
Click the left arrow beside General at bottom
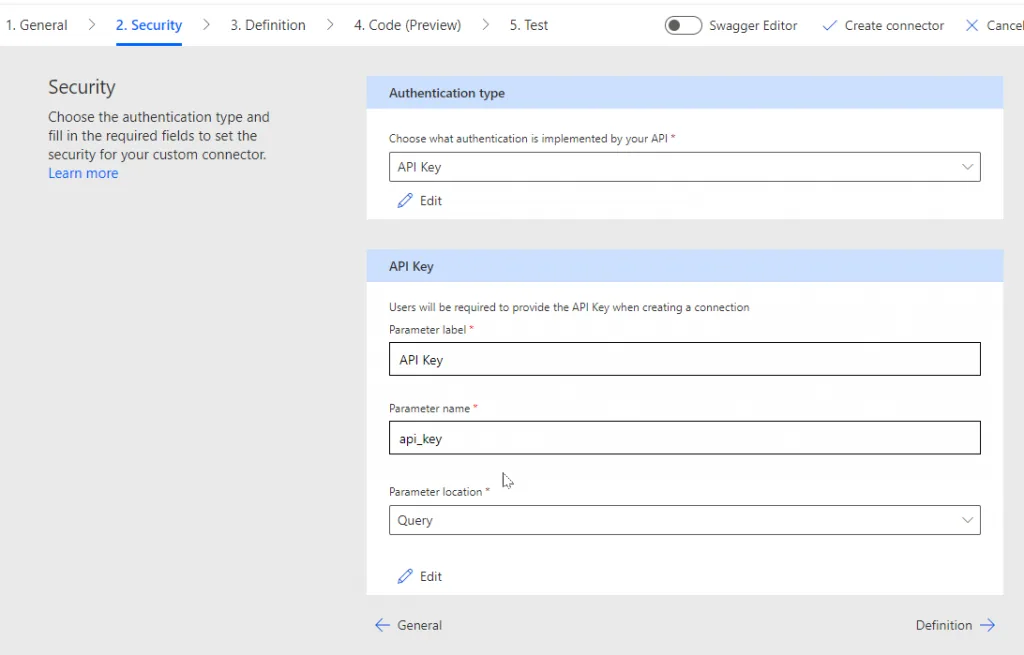point(382,625)
